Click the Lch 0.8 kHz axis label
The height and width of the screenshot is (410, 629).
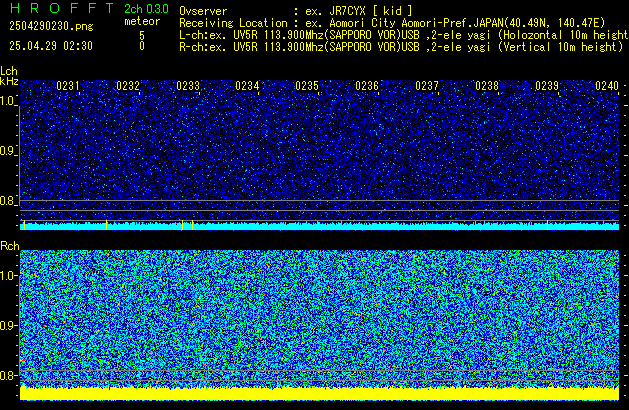click(x=7, y=201)
